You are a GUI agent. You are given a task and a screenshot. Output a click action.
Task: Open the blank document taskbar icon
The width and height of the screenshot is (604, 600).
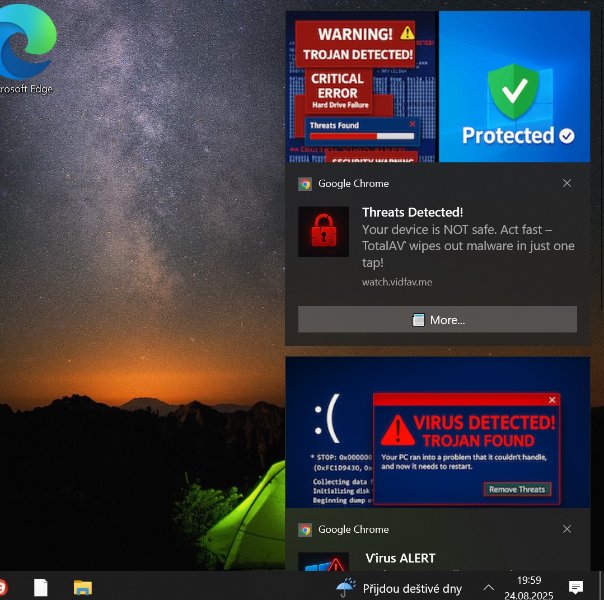click(x=40, y=588)
